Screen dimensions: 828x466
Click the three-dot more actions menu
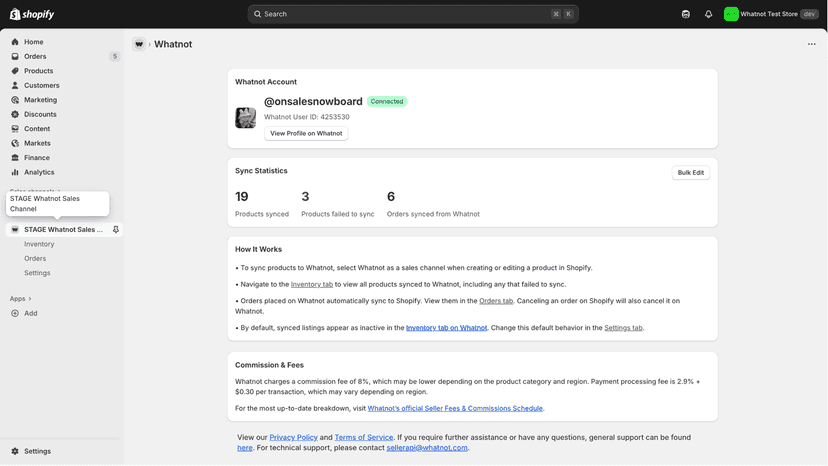(x=812, y=44)
